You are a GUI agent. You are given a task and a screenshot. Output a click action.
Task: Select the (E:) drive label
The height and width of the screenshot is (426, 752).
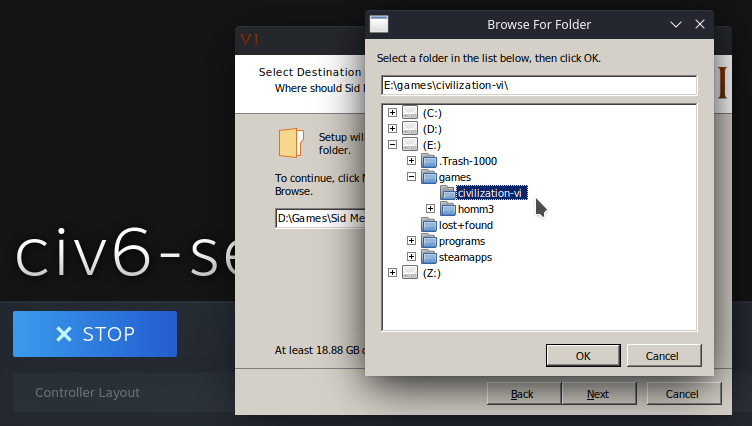tap(432, 145)
